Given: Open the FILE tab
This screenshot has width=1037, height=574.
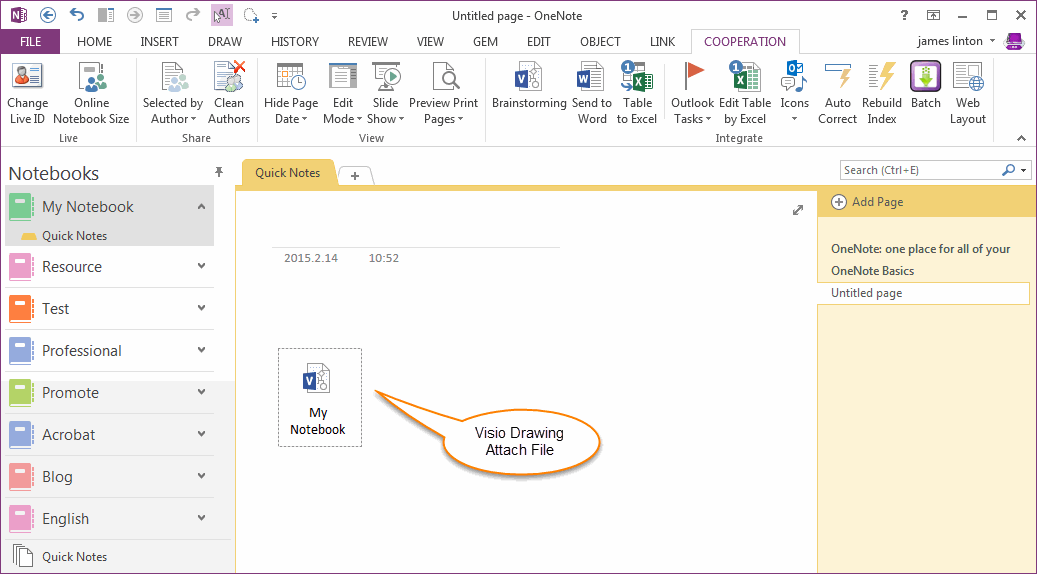Looking at the screenshot, I should (30, 42).
